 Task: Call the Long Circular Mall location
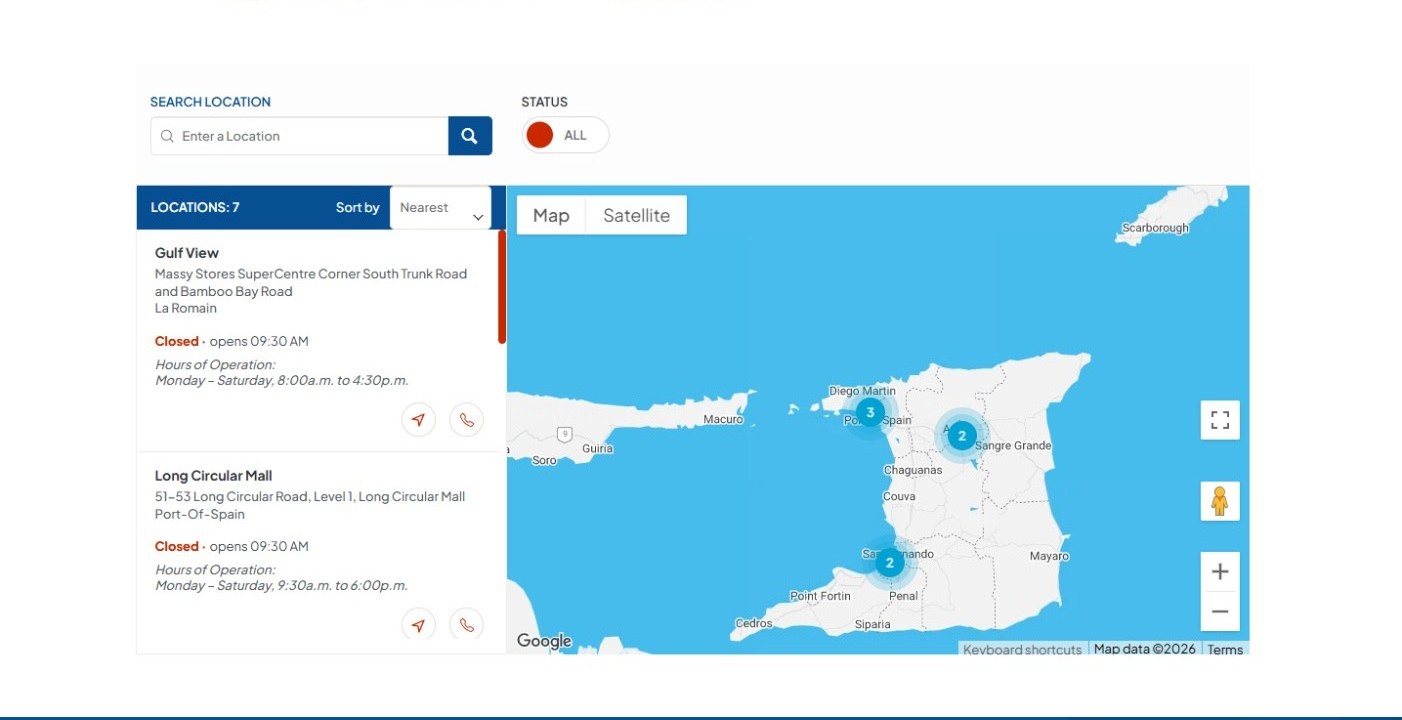click(467, 625)
